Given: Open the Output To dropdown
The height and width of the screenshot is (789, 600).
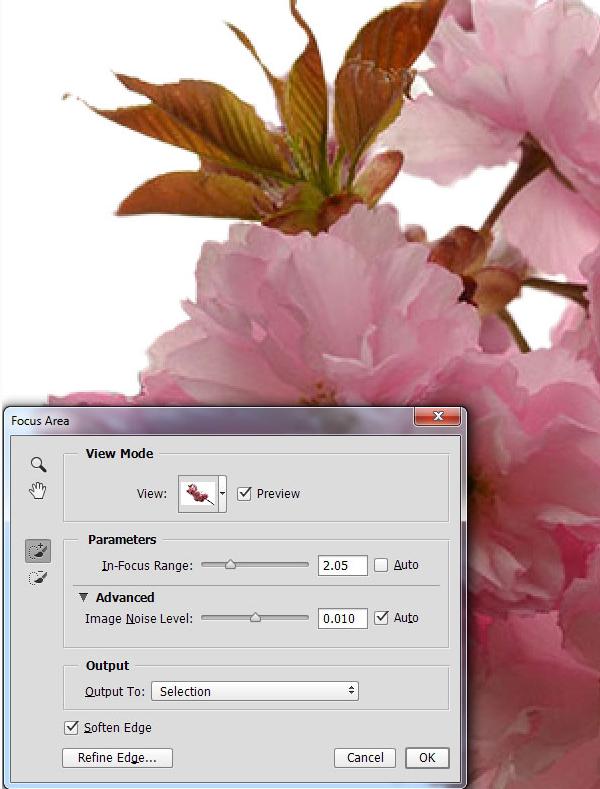Looking at the screenshot, I should click(x=255, y=691).
